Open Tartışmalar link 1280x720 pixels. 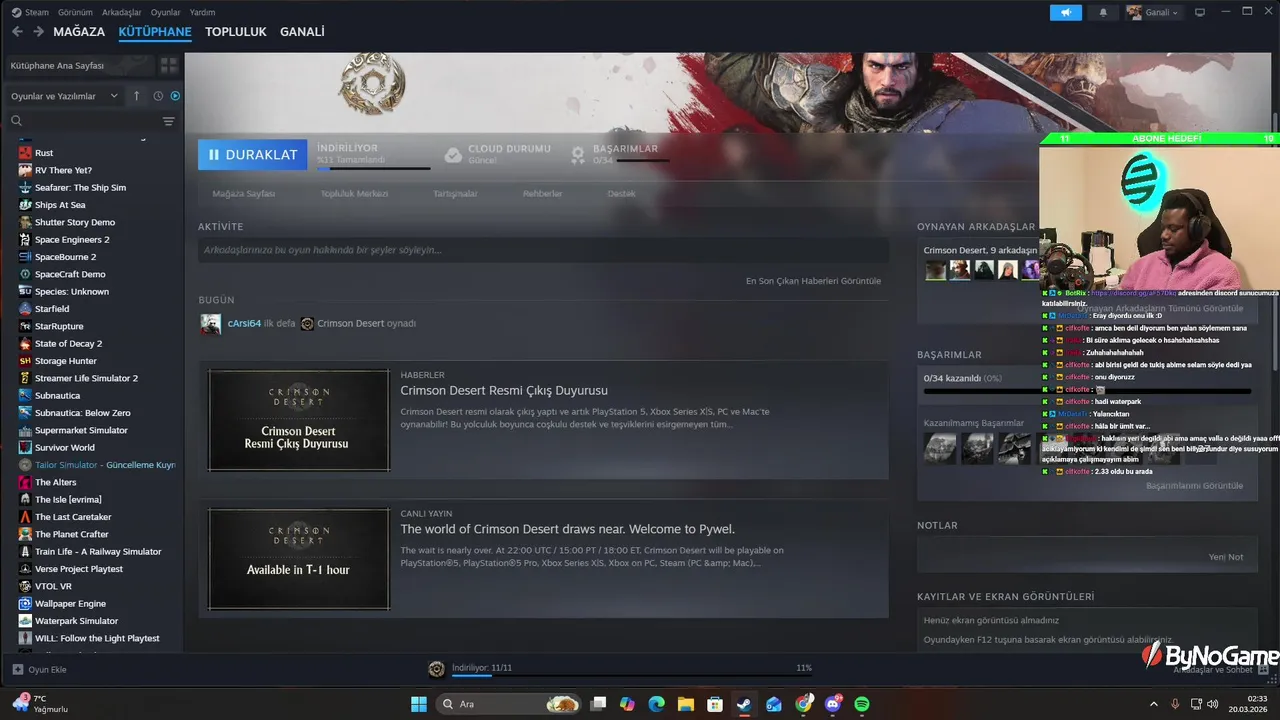(x=455, y=193)
